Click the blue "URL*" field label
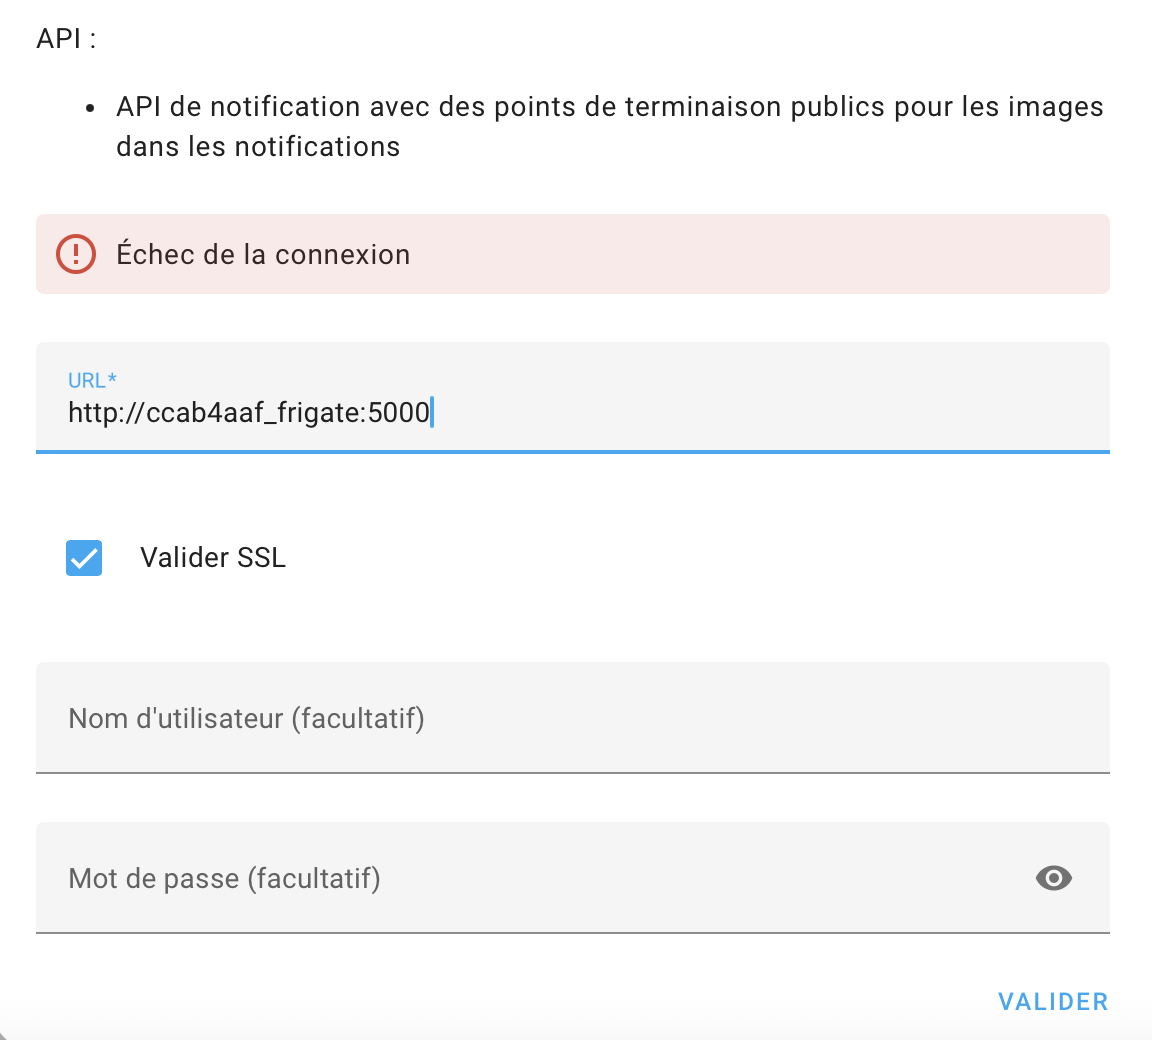Viewport: 1152px width, 1040px height. [x=92, y=380]
